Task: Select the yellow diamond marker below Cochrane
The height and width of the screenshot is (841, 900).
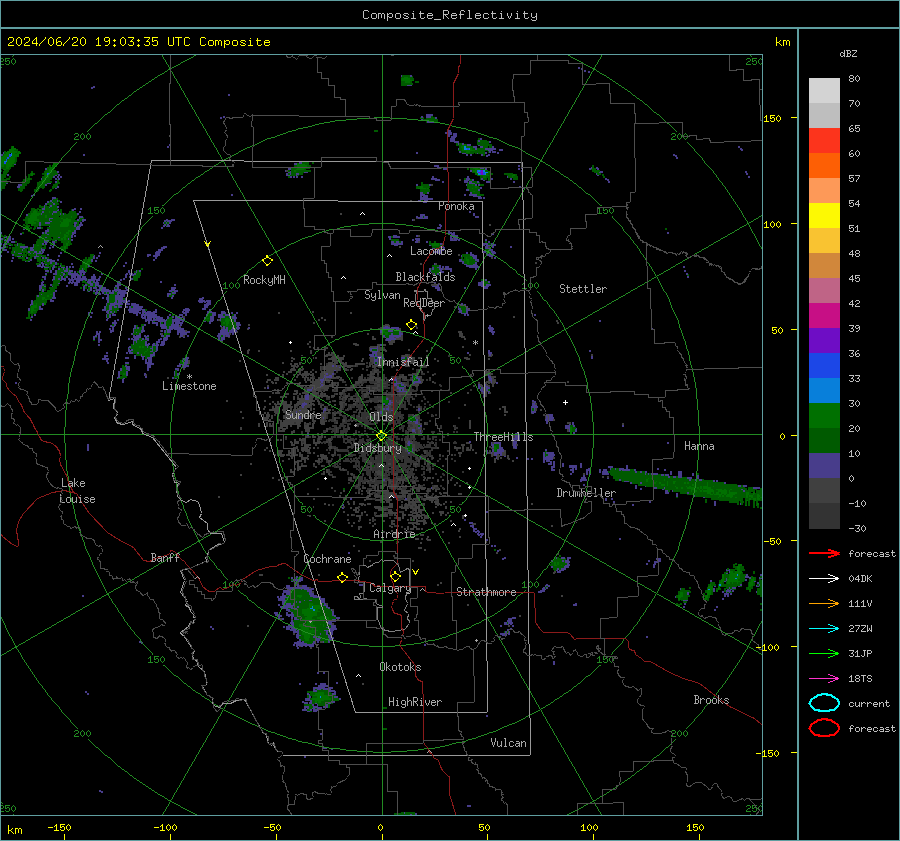Action: coord(343,578)
